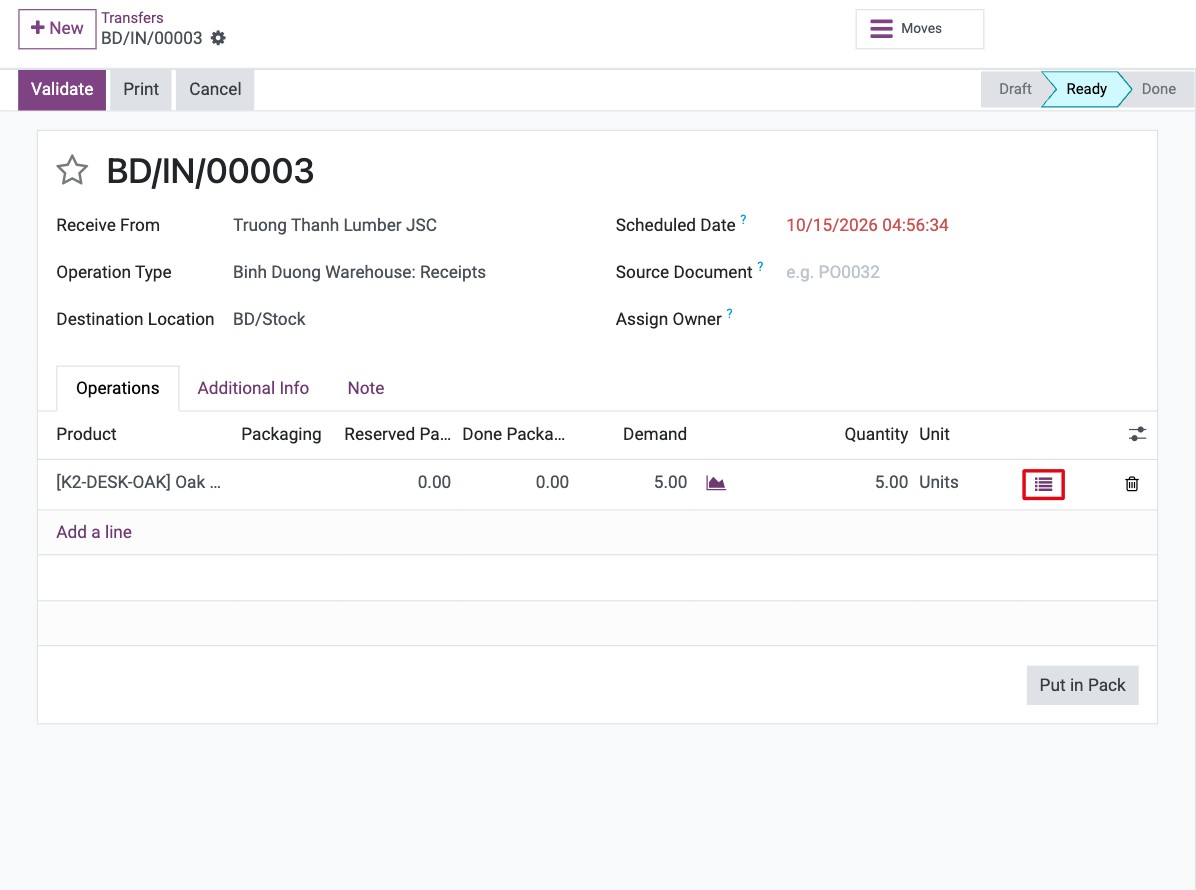Click the Moves hamburger icon button
This screenshot has width=1196, height=890.
(x=919, y=29)
